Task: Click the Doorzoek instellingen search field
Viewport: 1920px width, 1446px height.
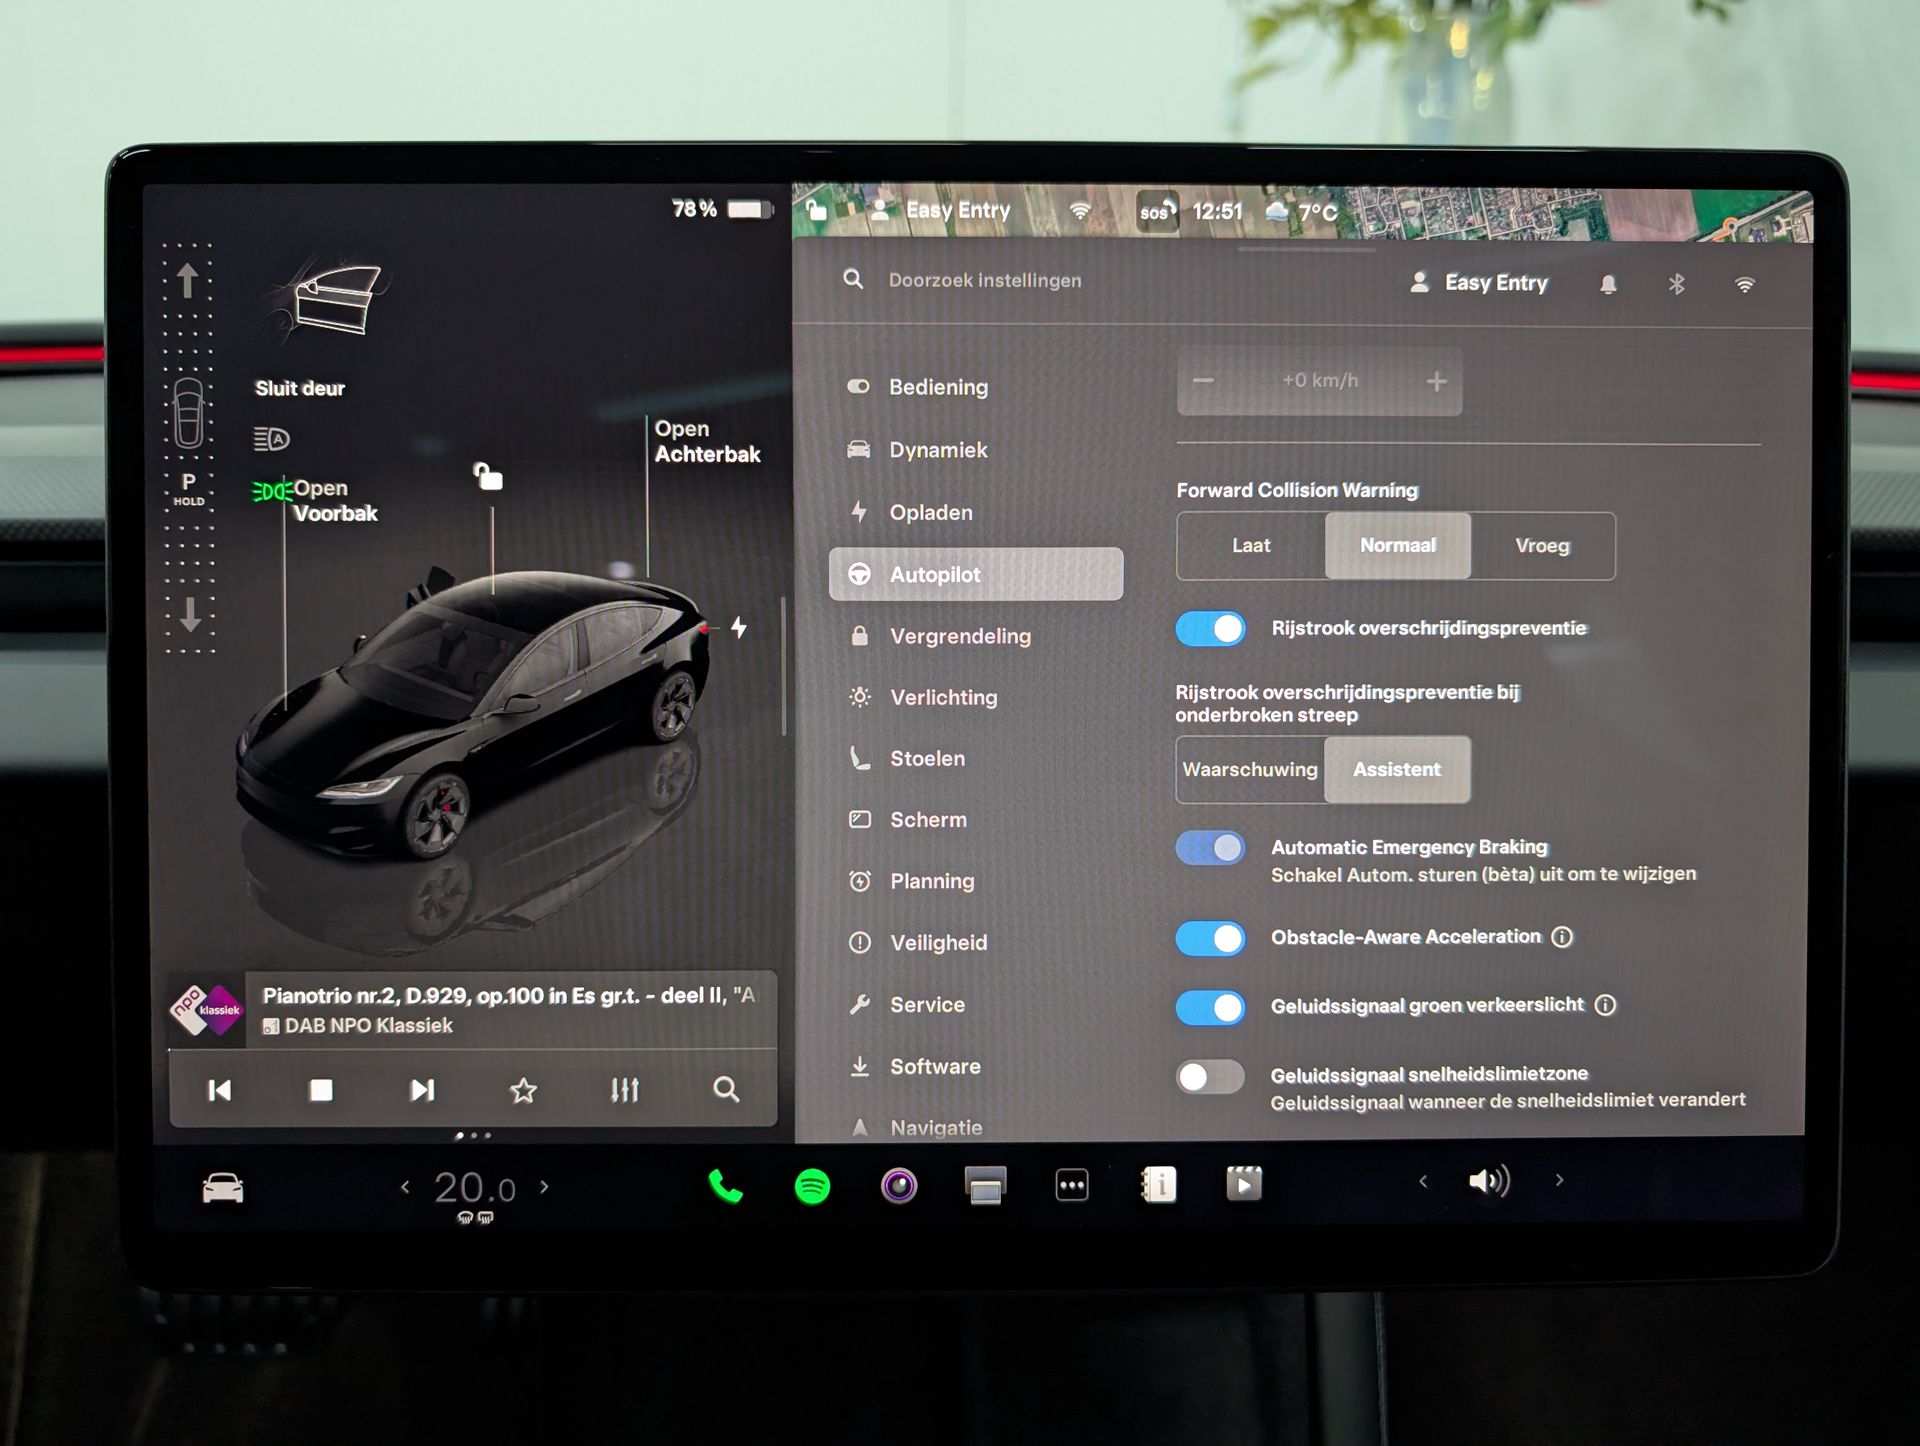Action: 985,281
